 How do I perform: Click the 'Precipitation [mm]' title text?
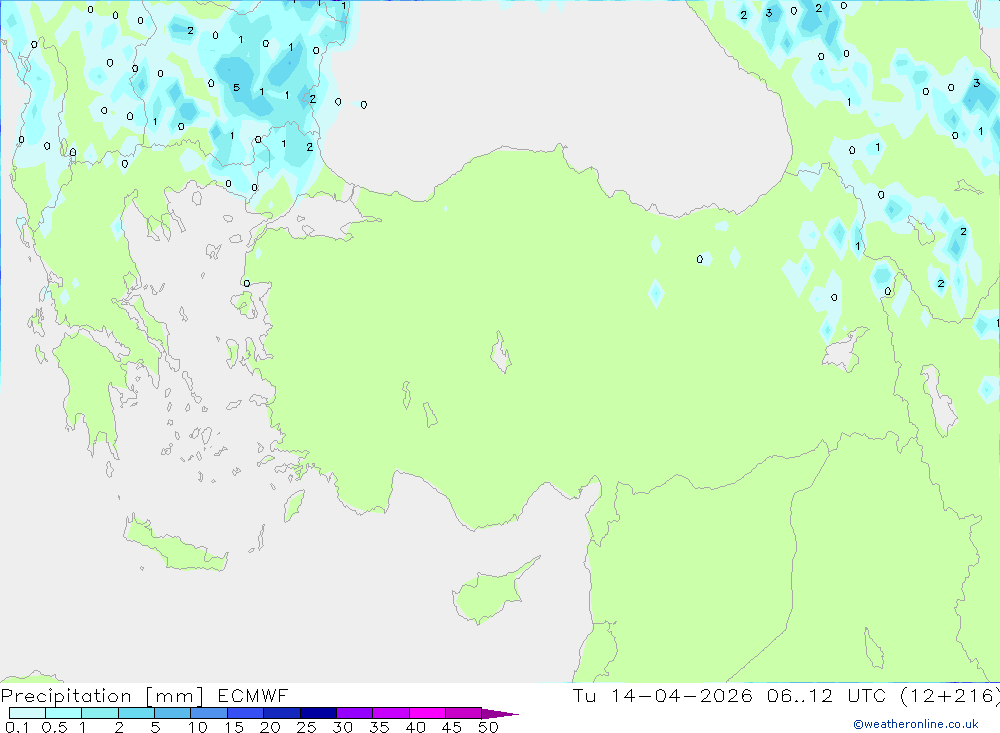(x=102, y=696)
